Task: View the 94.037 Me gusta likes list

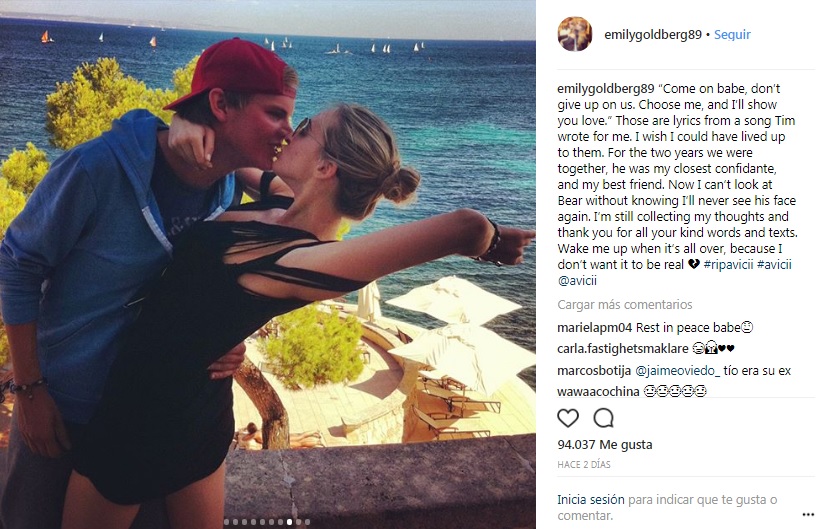Action: tap(605, 445)
